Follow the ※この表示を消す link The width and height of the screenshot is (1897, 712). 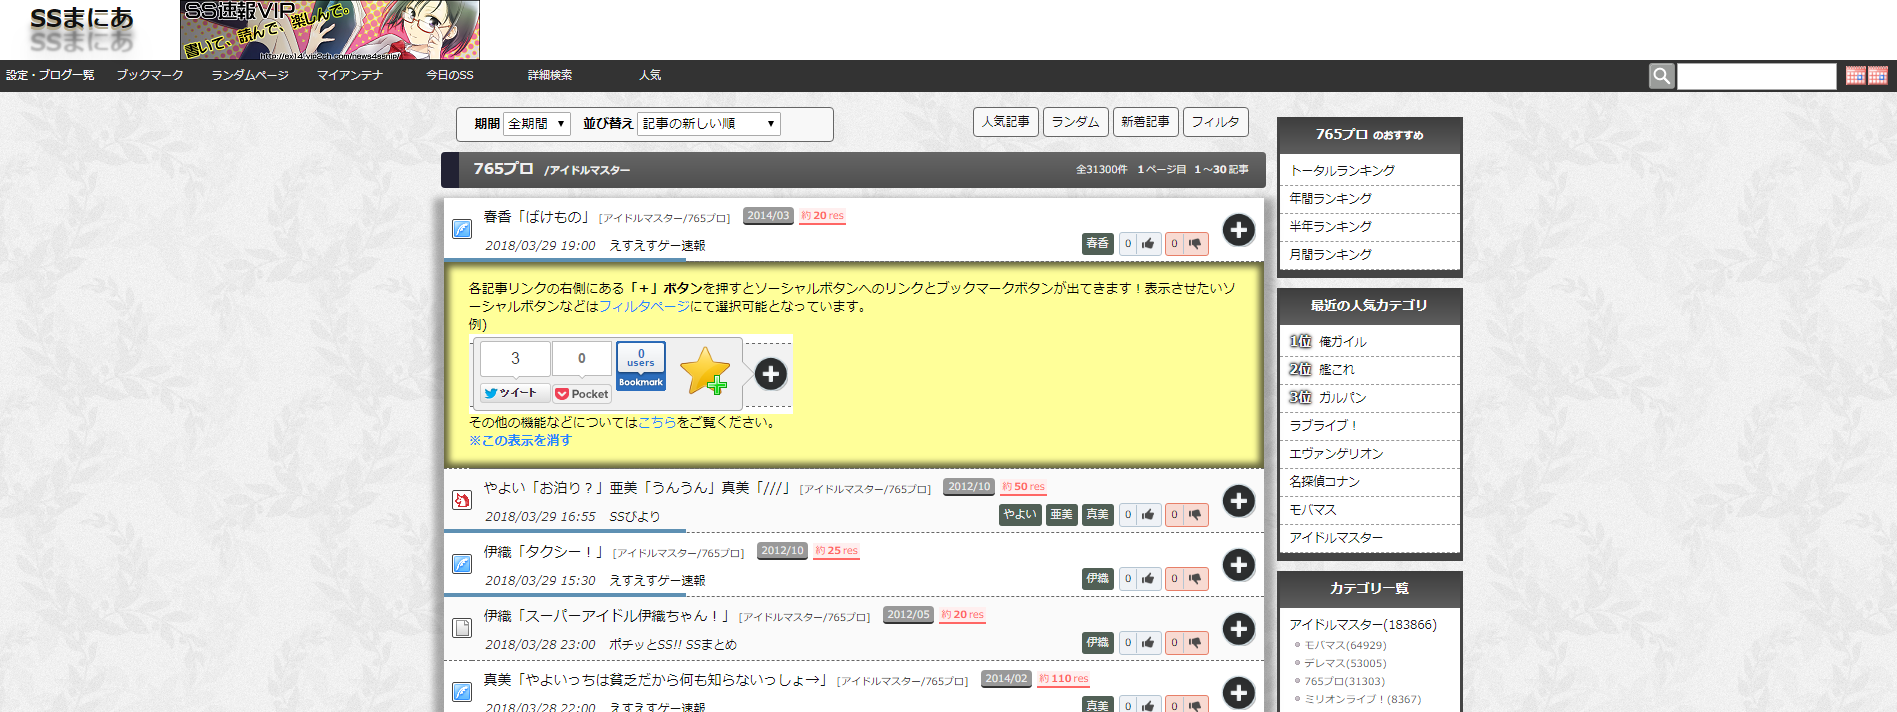click(x=520, y=440)
